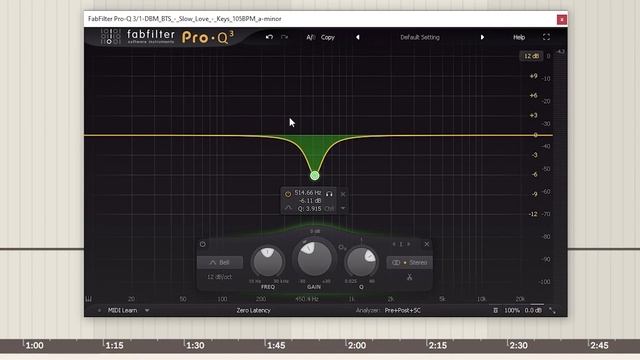Select the green EQ band dot
640x360 pixels.
pos(314,176)
